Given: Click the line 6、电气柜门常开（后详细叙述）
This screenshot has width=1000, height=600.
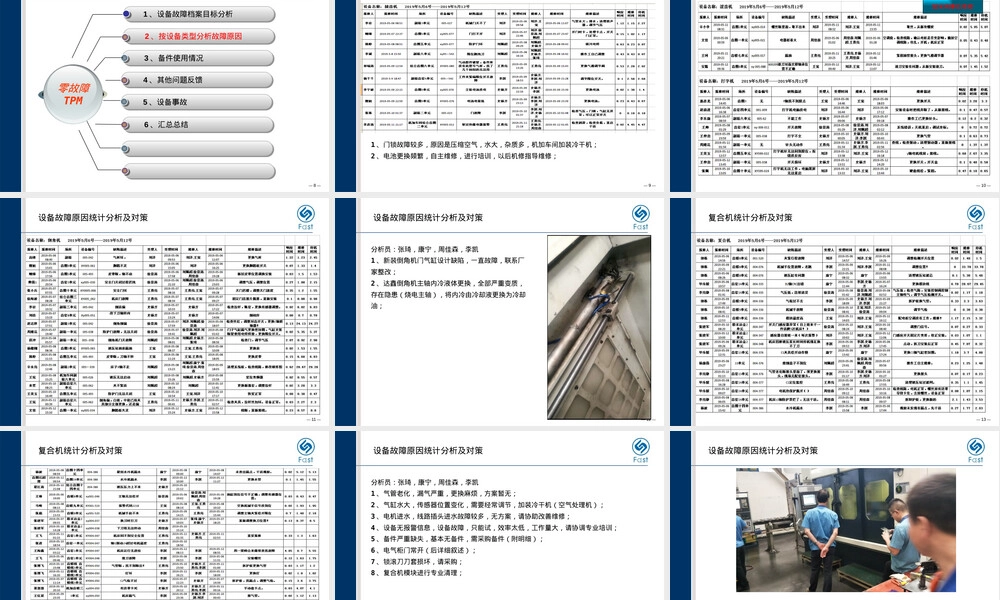Looking at the screenshot, I should click(423, 550).
